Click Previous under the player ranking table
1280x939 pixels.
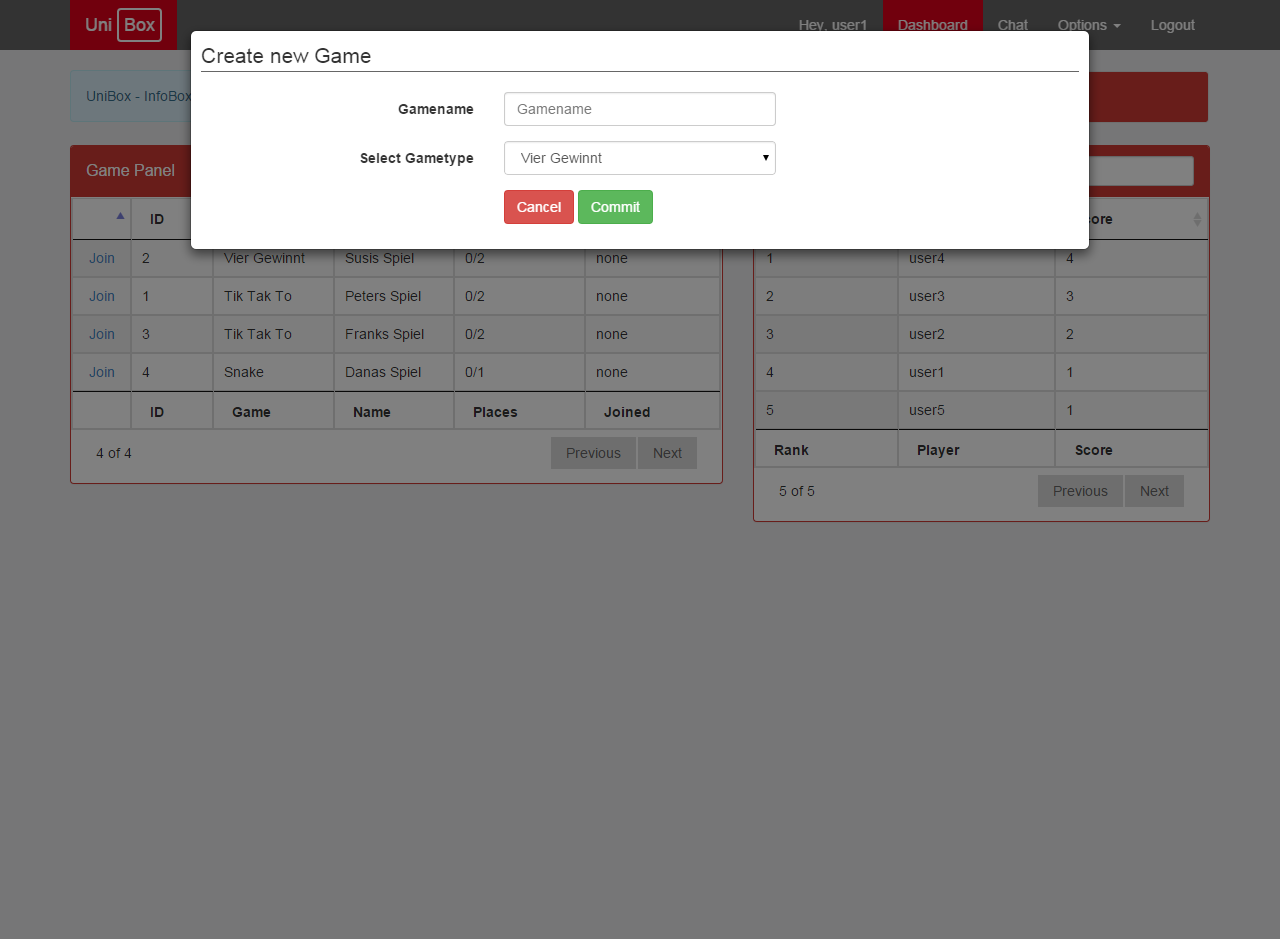1080,491
